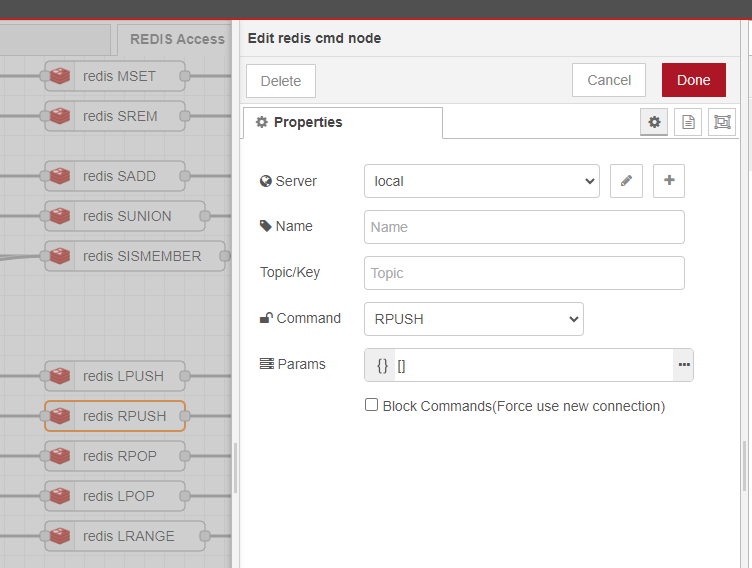The width and height of the screenshot is (752, 568).
Task: Change Params type selector JSON braces
Action: pyautogui.click(x=382, y=366)
